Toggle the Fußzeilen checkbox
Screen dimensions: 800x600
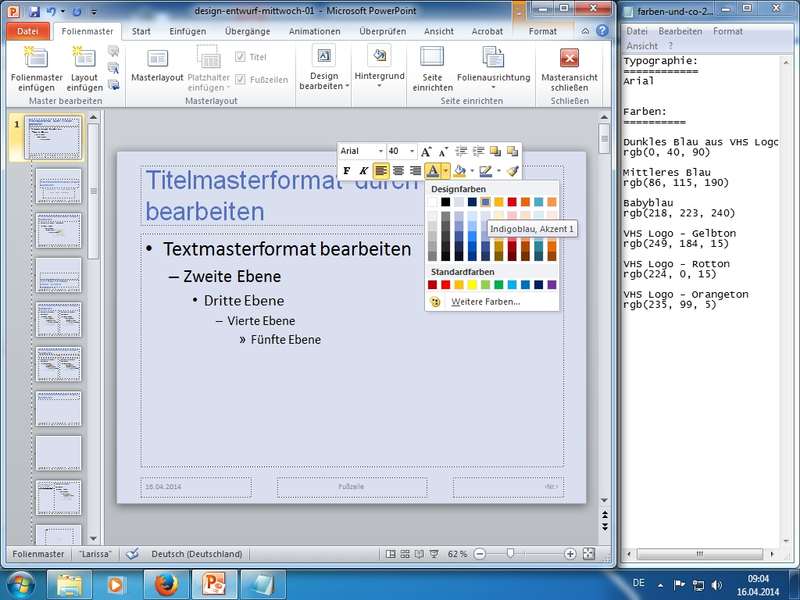coord(240,79)
